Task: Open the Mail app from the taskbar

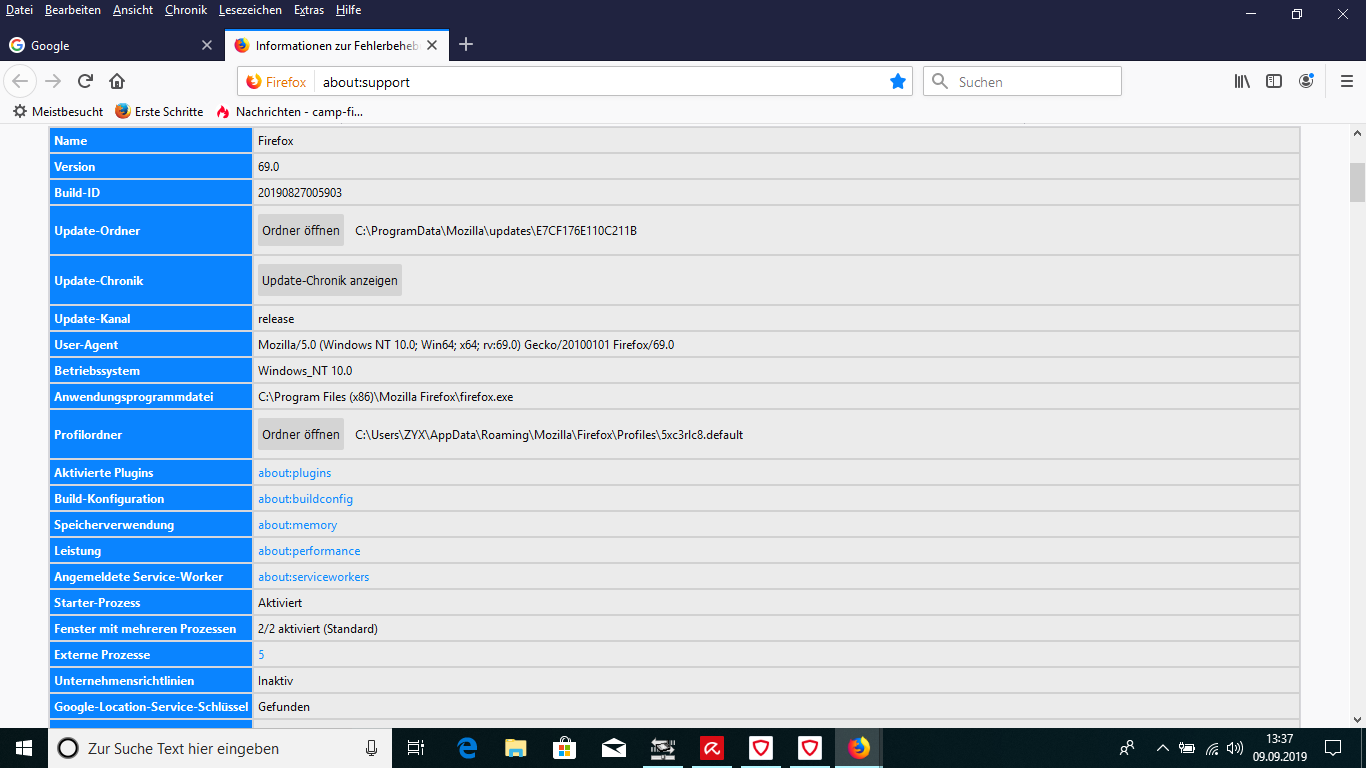Action: click(614, 748)
